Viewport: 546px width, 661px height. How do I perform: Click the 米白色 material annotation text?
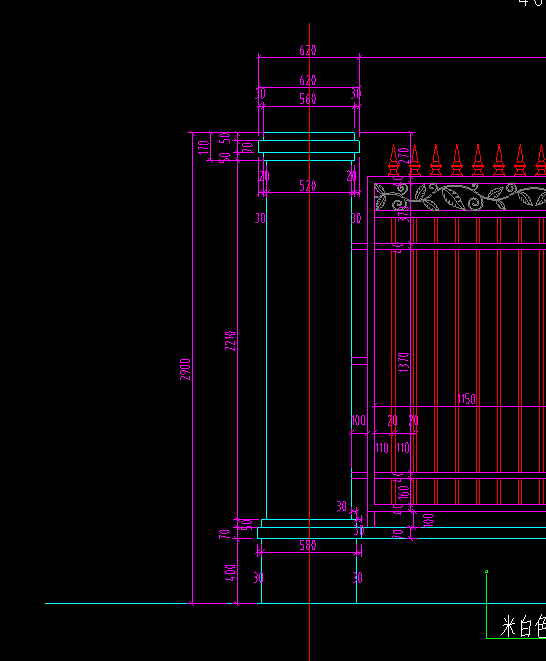click(x=523, y=626)
